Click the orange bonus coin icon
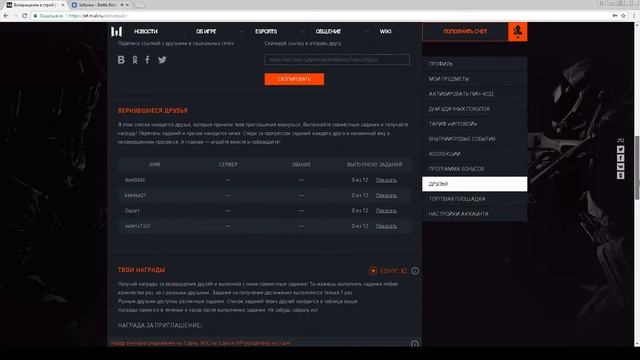Screen dimensions: 640x360 point(373,271)
